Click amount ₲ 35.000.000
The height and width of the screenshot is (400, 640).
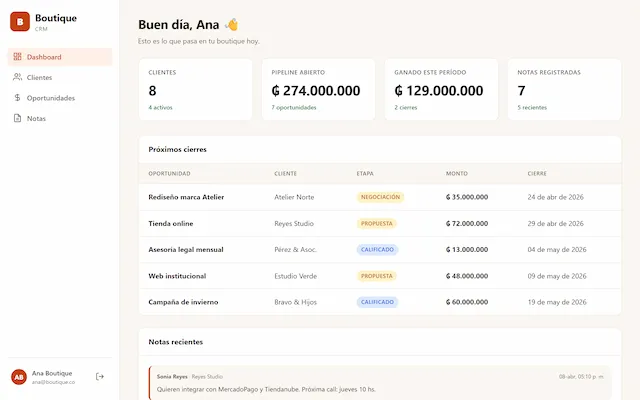tap(467, 197)
